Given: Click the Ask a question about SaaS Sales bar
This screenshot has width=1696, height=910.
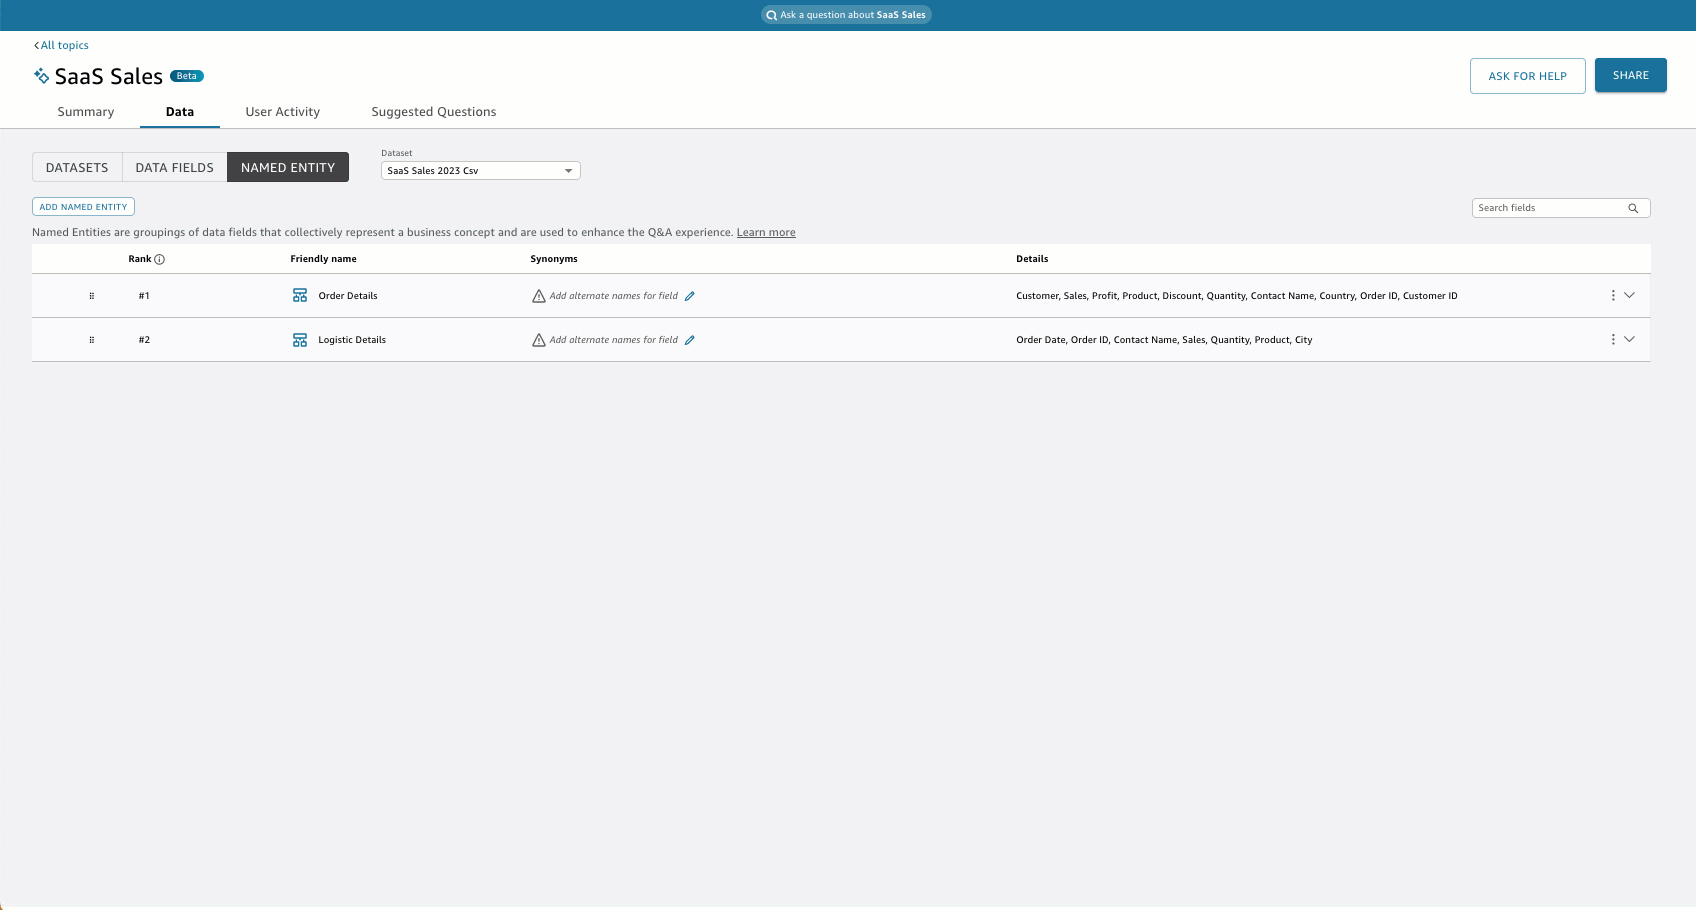Looking at the screenshot, I should [x=846, y=14].
